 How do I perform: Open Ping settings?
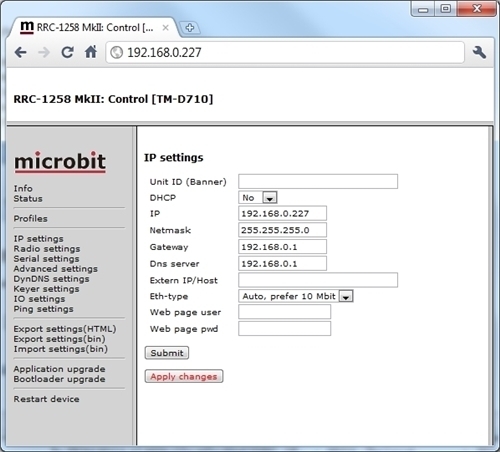coord(44,309)
